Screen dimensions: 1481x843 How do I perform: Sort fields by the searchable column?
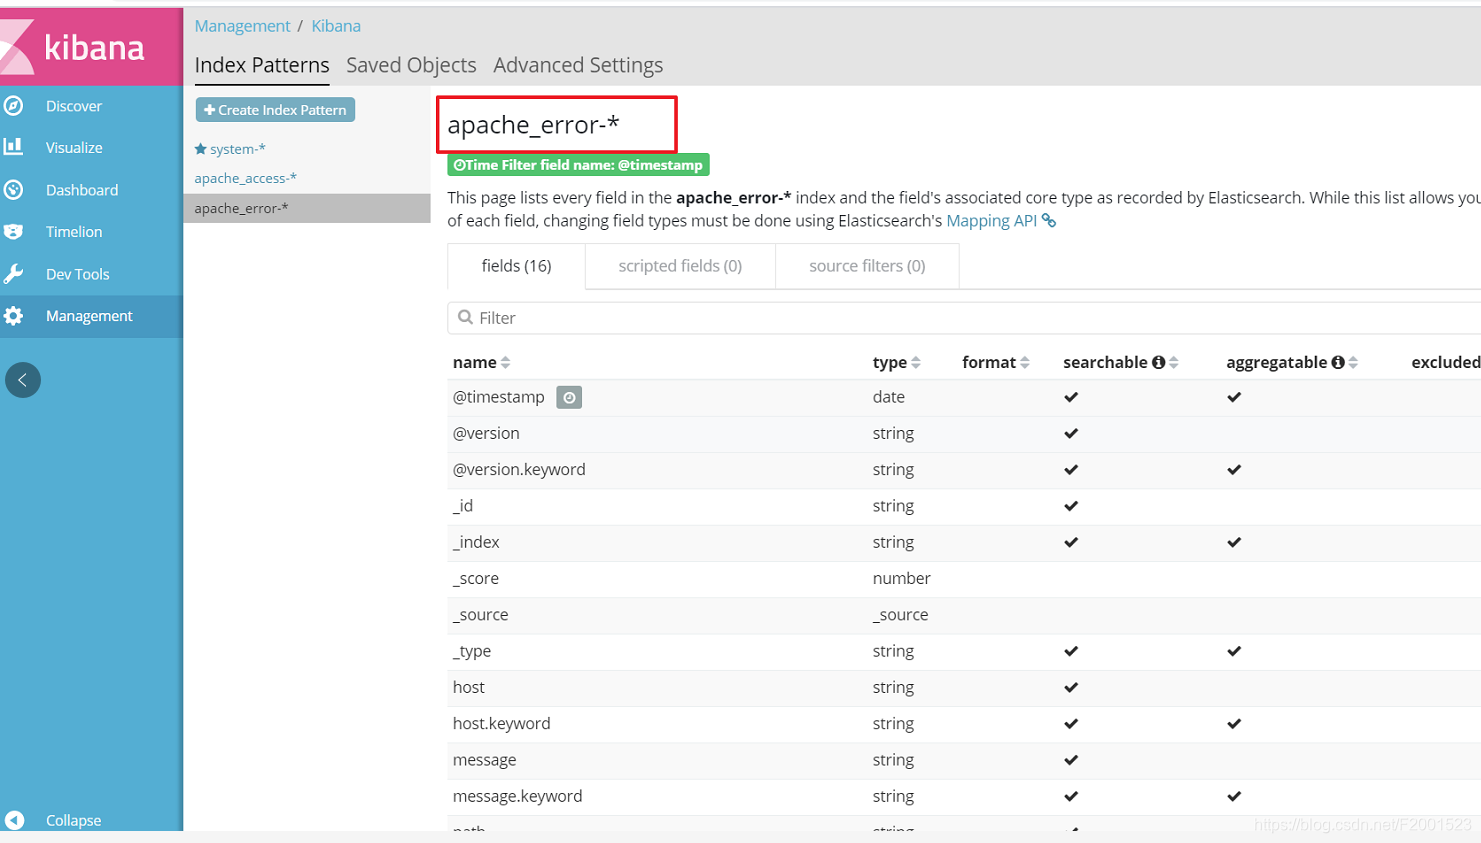pos(1173,362)
